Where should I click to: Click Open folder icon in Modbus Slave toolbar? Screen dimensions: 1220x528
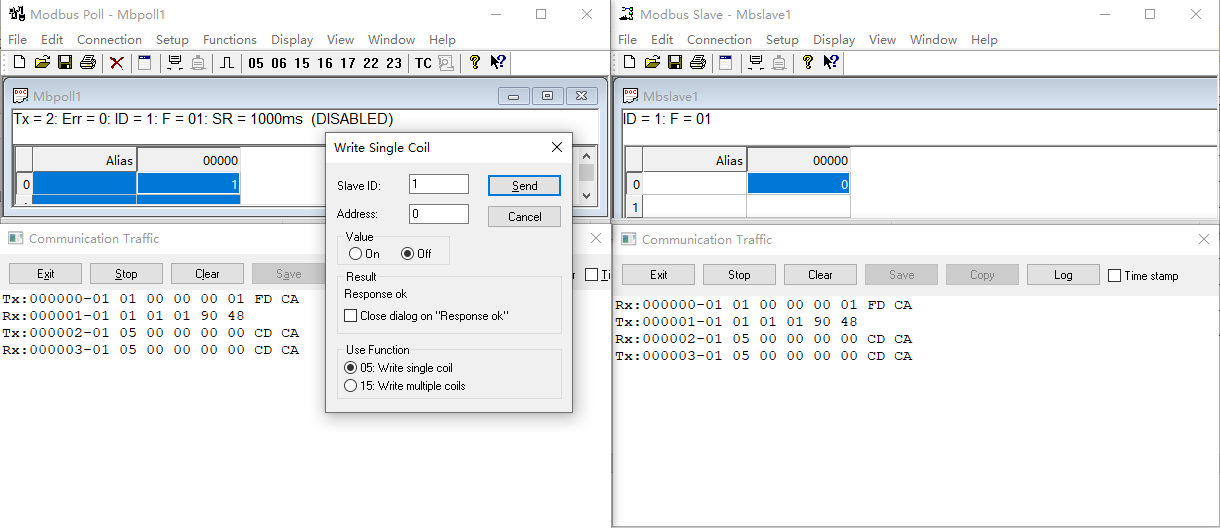[652, 63]
